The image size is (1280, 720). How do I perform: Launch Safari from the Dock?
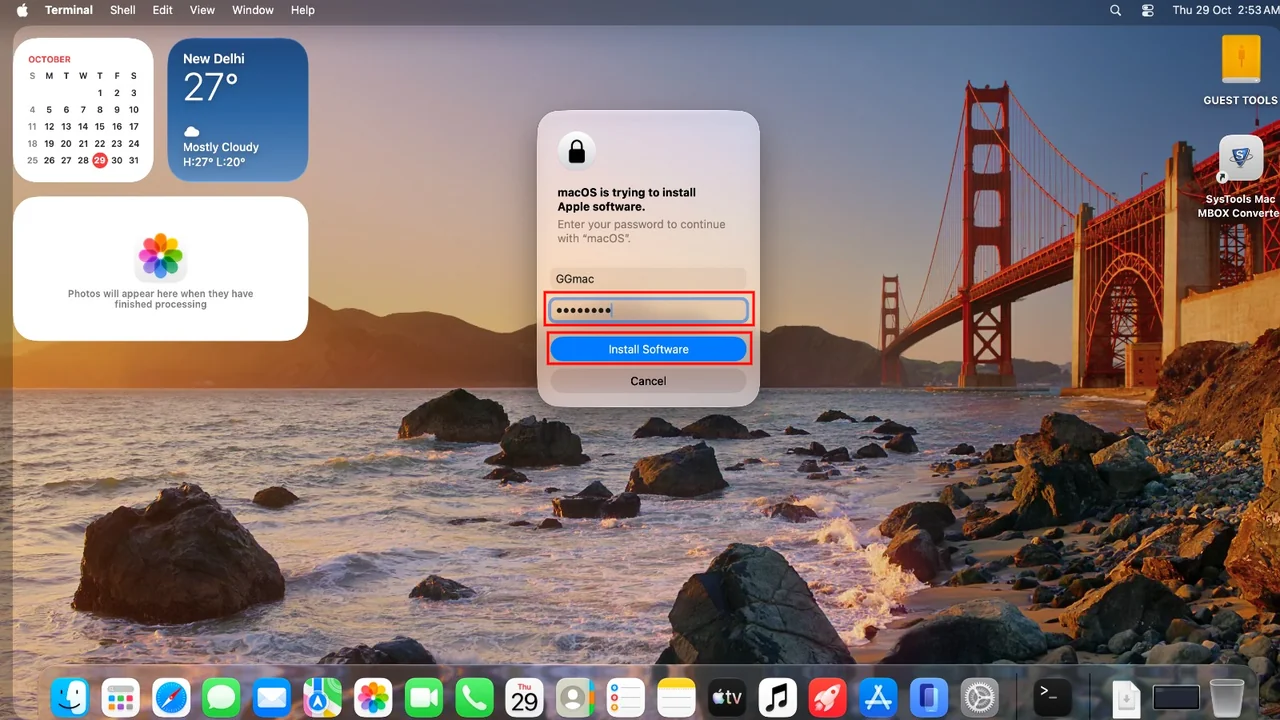(x=171, y=697)
